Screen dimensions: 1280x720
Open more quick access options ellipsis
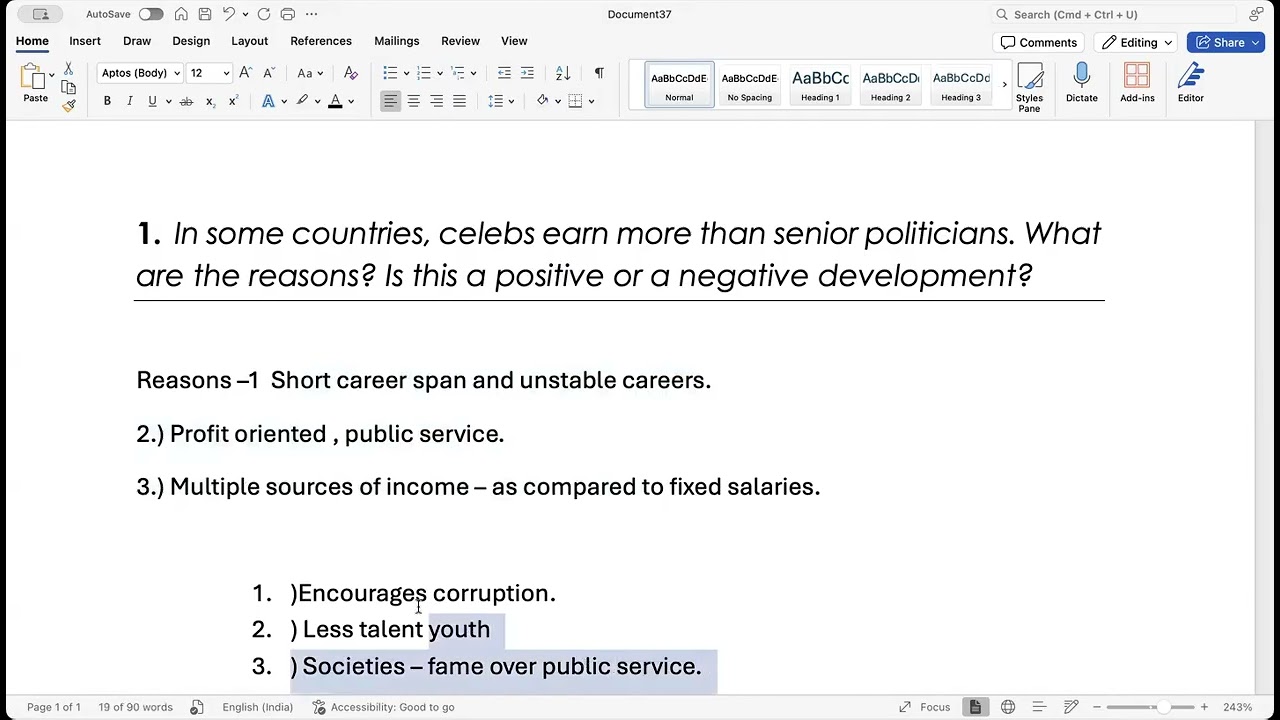[x=311, y=14]
